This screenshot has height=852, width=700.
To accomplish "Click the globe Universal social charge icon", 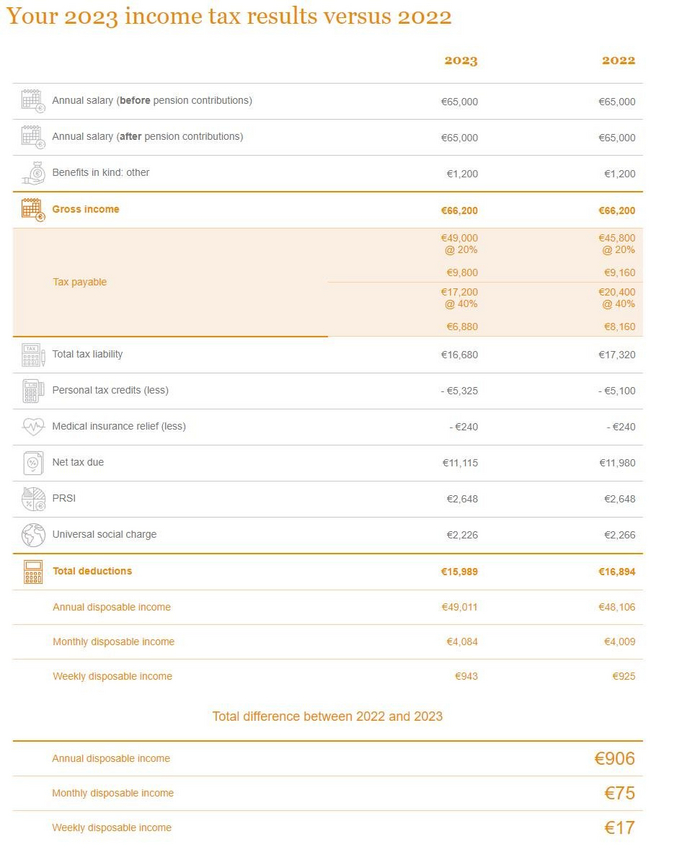I will pyautogui.click(x=32, y=534).
